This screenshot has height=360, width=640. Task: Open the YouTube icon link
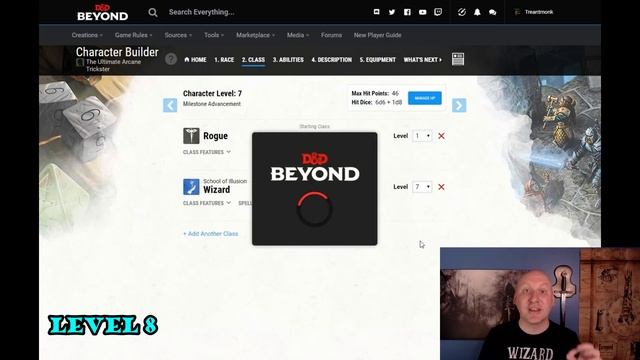click(422, 12)
